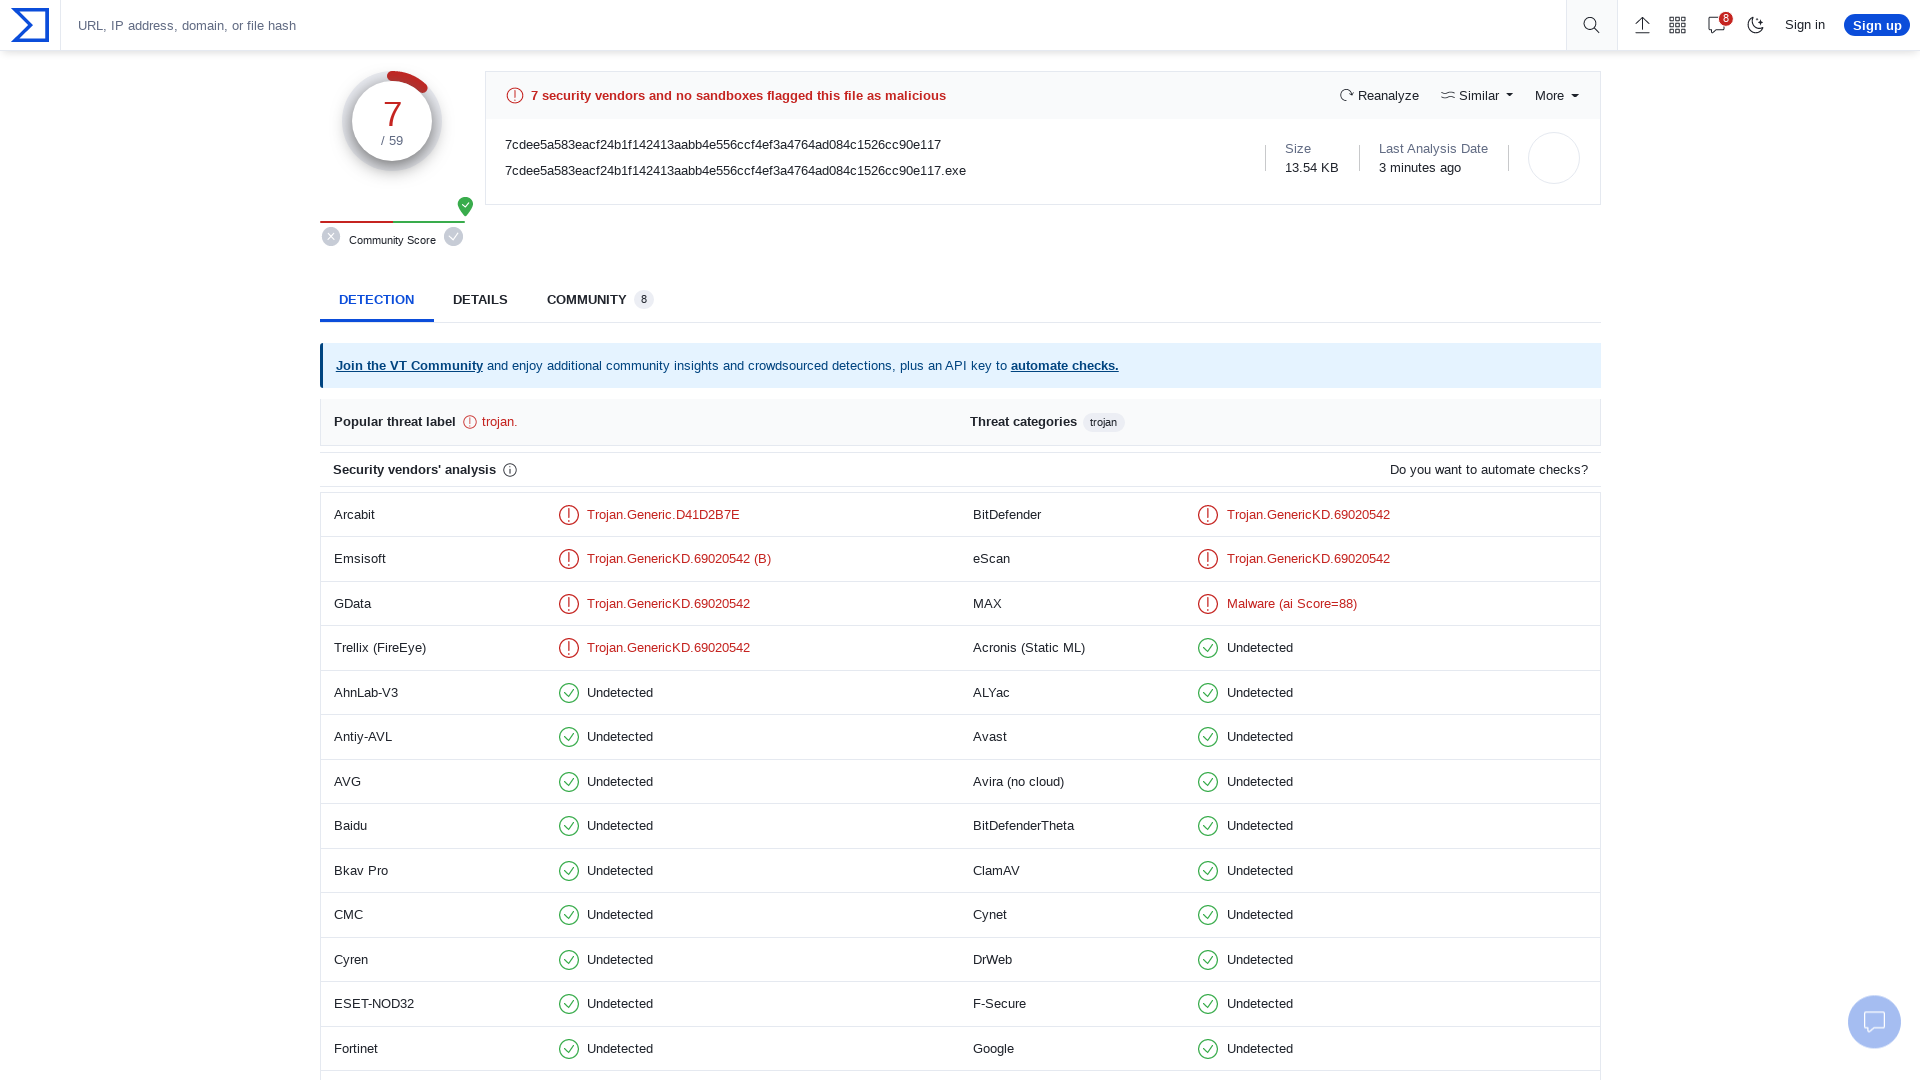The image size is (1920, 1080).
Task: Focus the URL, IP, domain search field
Action: [x=813, y=25]
